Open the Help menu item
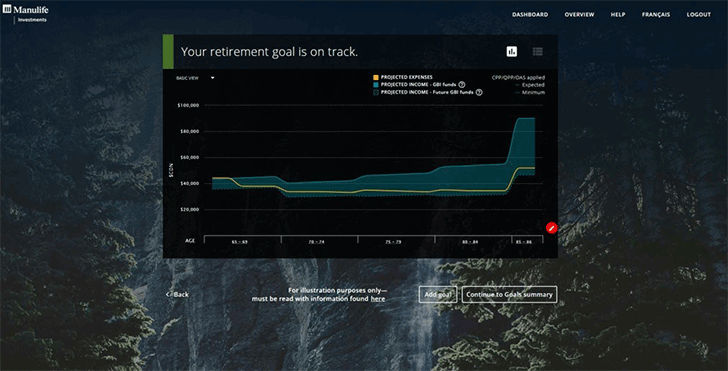 (618, 15)
